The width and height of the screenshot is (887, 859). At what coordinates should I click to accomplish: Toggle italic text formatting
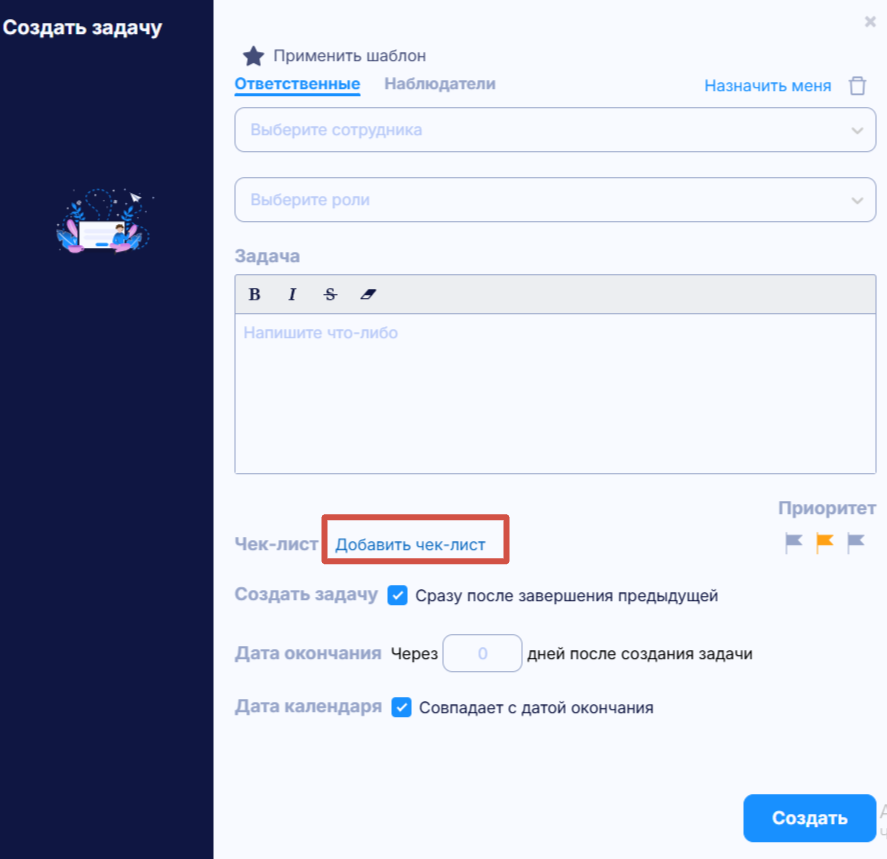pos(292,294)
